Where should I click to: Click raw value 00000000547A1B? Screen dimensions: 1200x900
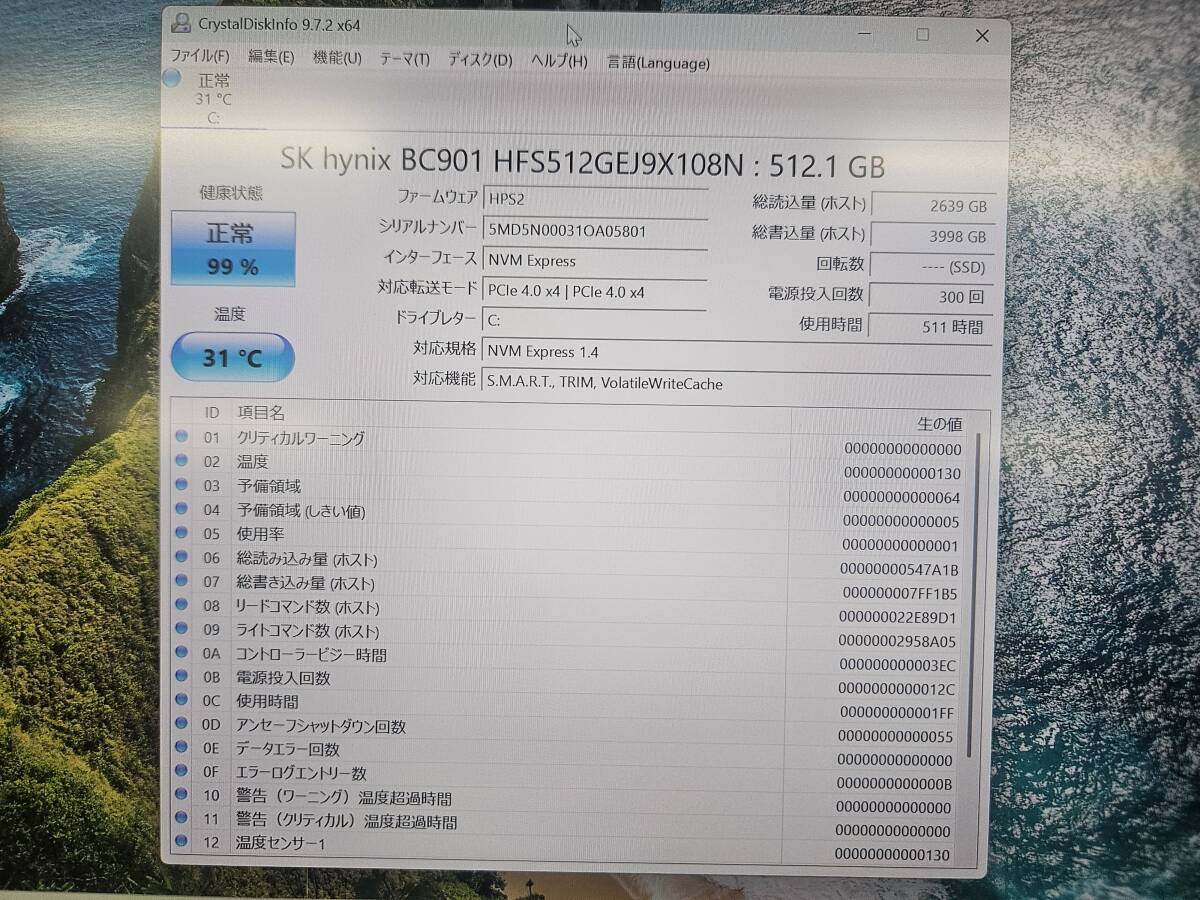click(x=899, y=570)
